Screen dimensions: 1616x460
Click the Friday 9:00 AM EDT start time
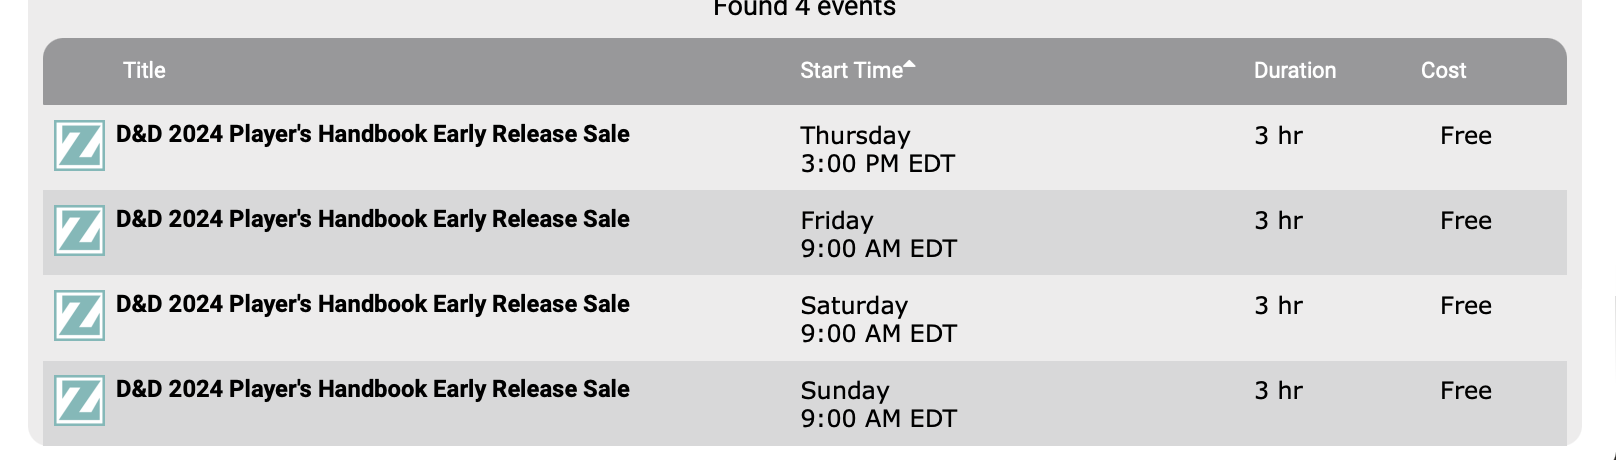pos(878,234)
